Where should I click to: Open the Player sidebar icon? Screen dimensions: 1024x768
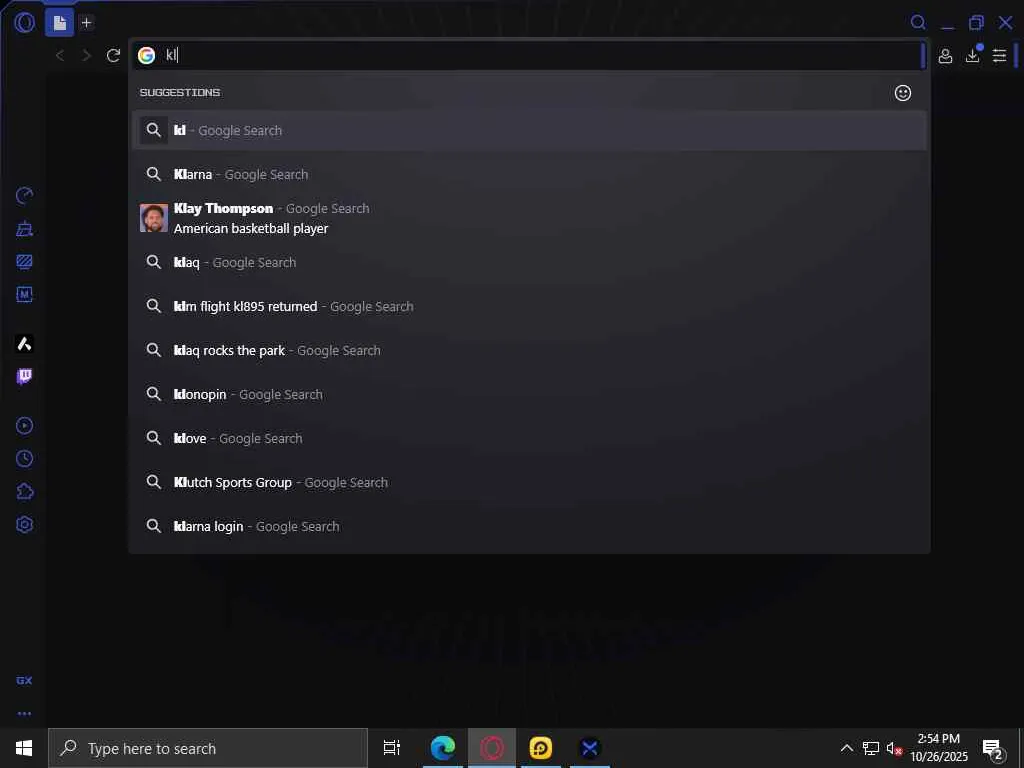coord(24,426)
